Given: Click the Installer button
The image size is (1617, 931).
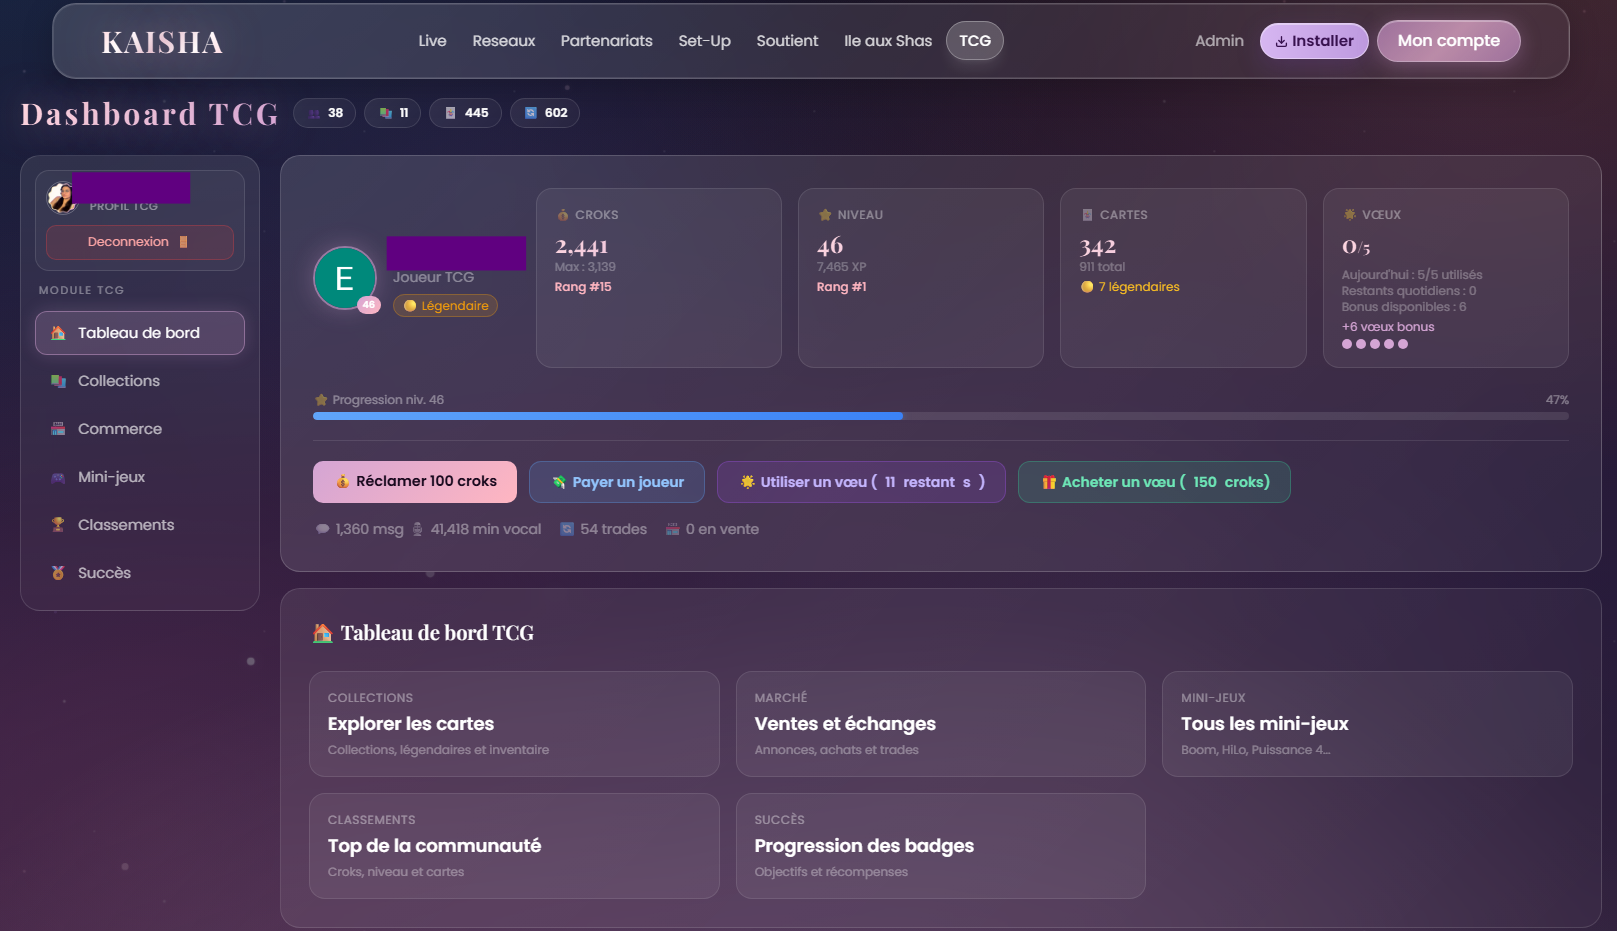Looking at the screenshot, I should [x=1314, y=41].
